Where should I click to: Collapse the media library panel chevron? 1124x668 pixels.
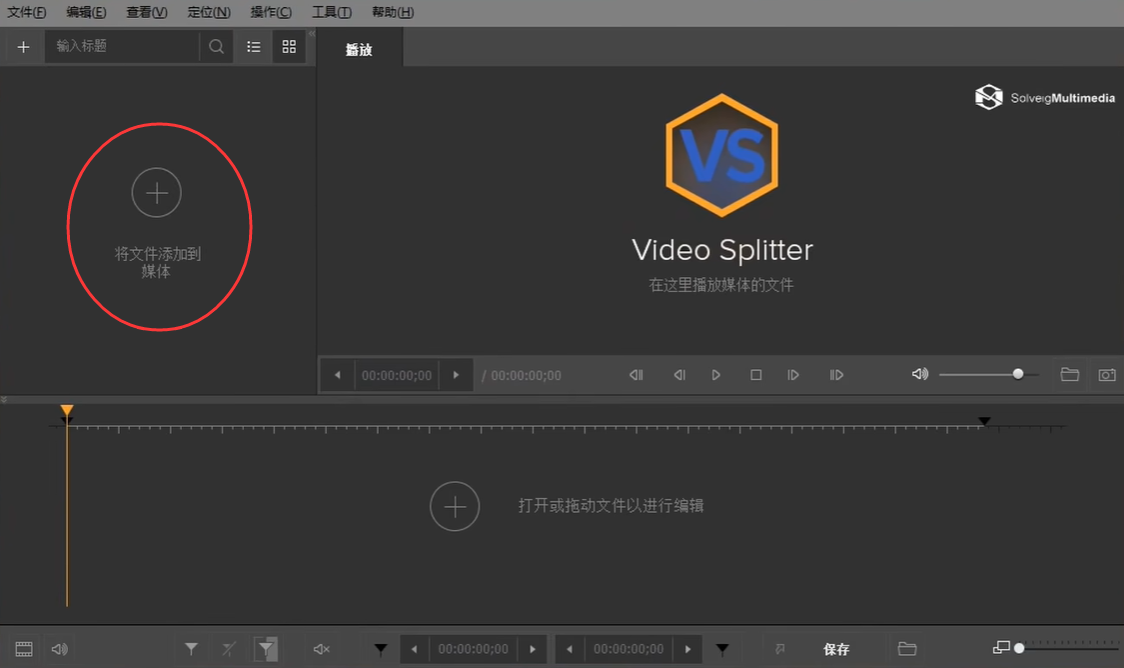point(312,34)
